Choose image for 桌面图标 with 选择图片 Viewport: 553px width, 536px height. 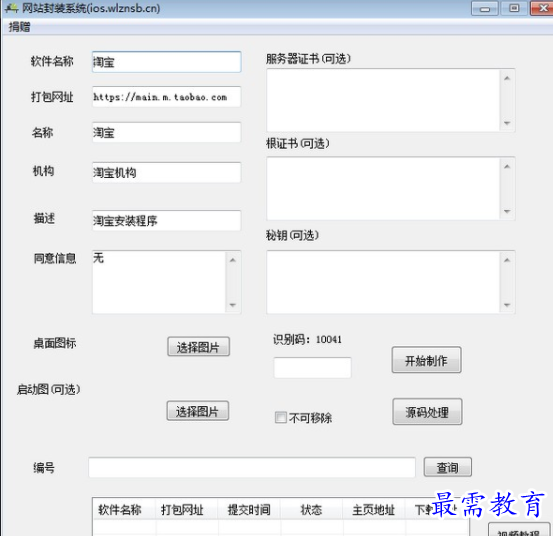[x=198, y=347]
